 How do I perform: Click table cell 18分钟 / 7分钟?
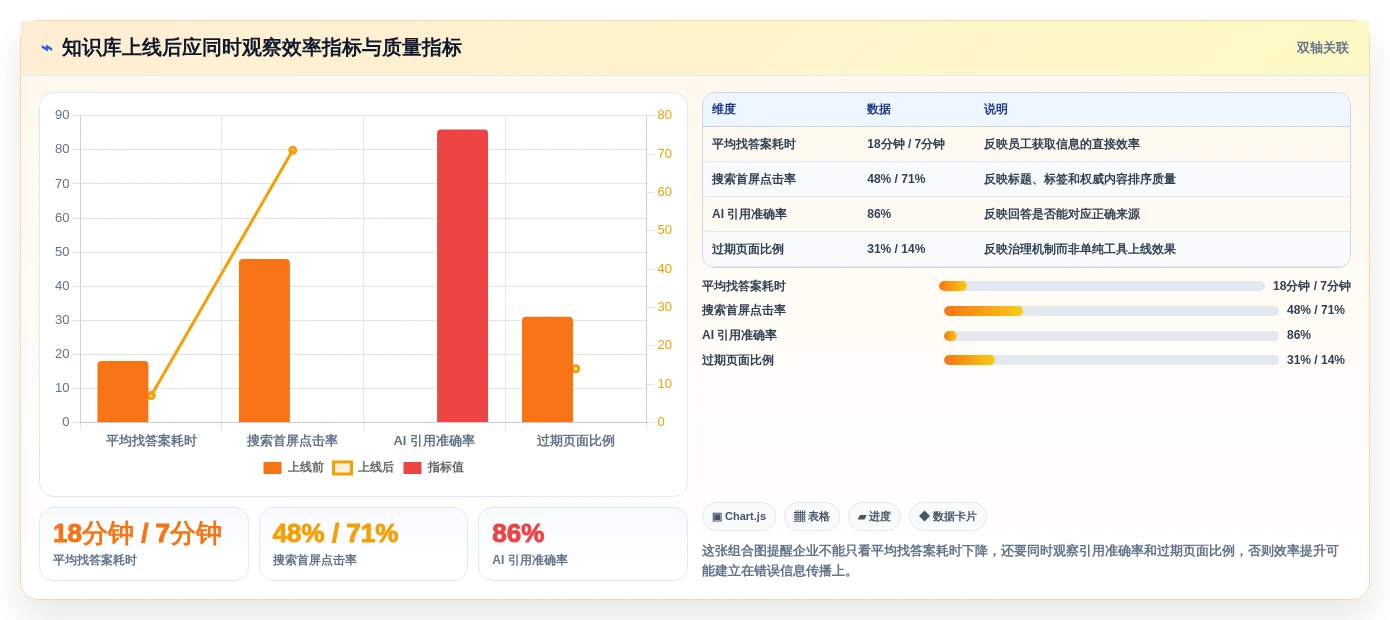[x=906, y=144]
